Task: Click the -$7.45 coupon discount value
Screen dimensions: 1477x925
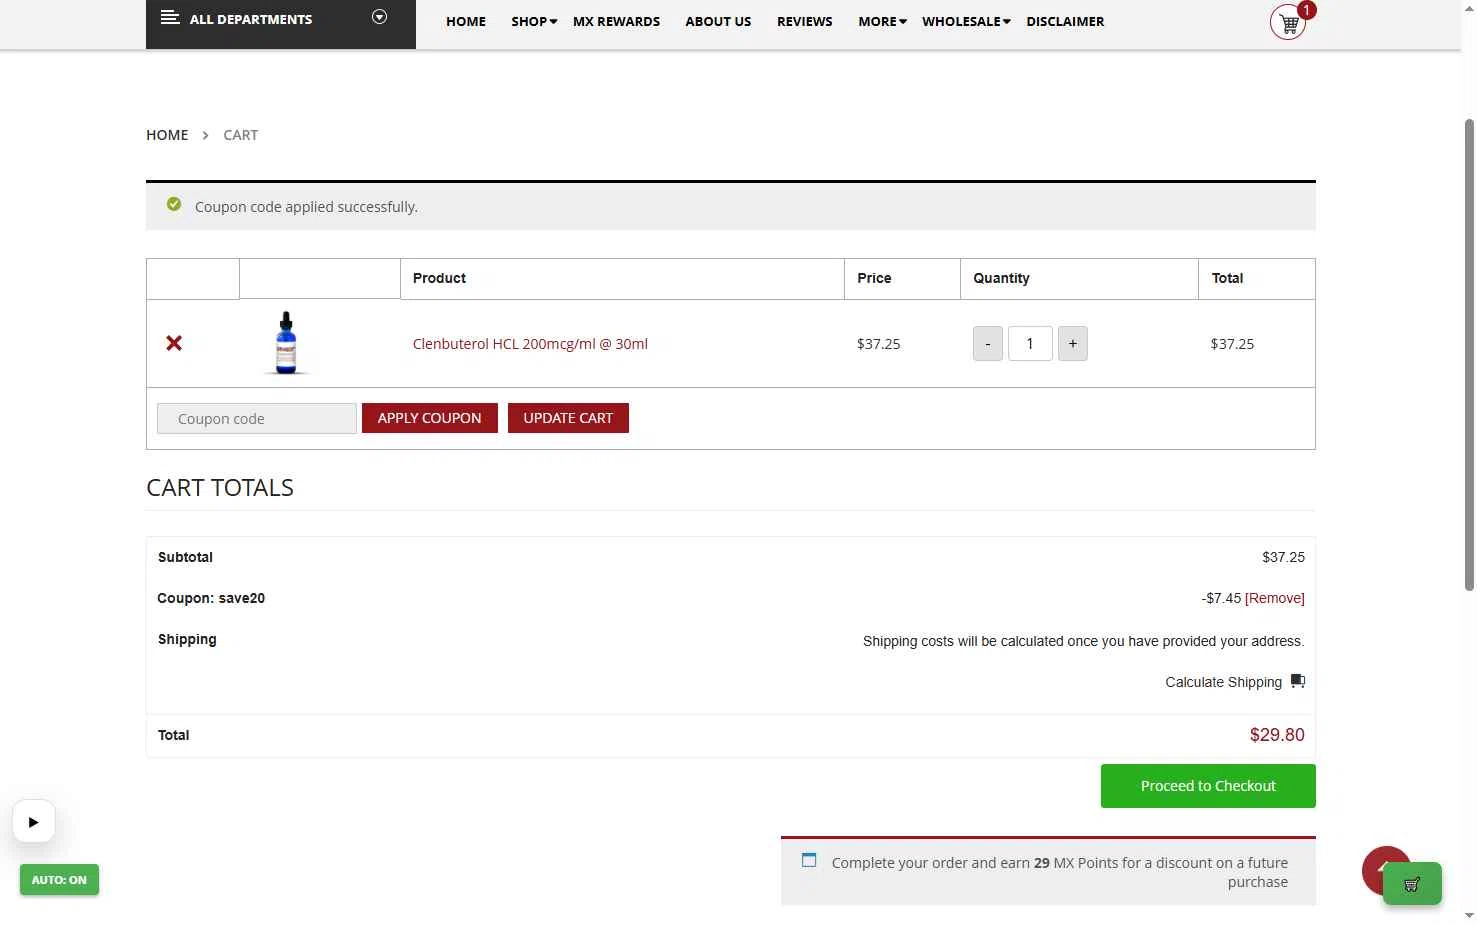Action: tap(1221, 598)
